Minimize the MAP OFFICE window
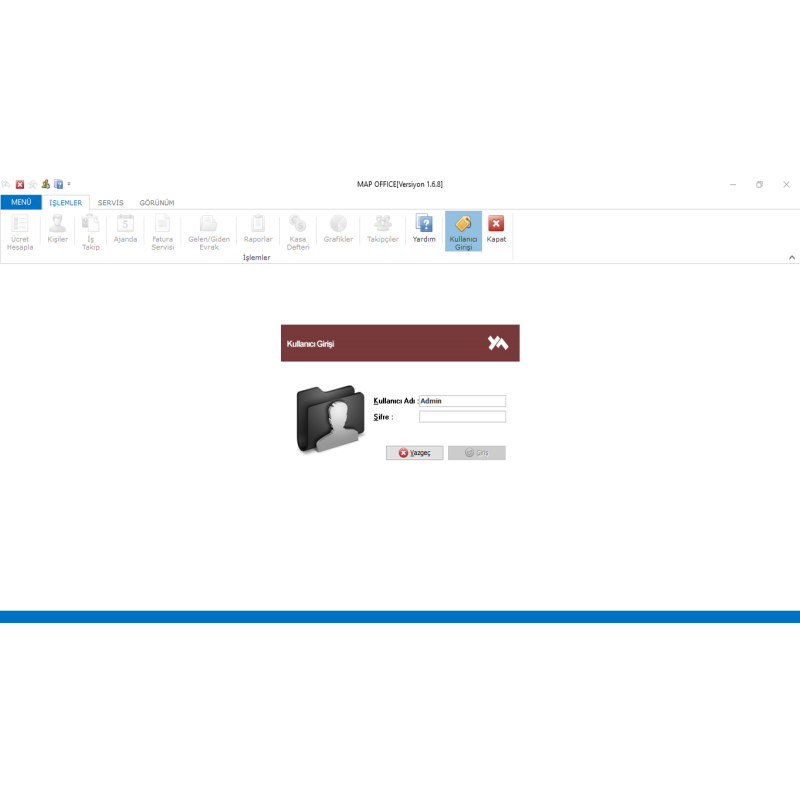 click(x=733, y=185)
